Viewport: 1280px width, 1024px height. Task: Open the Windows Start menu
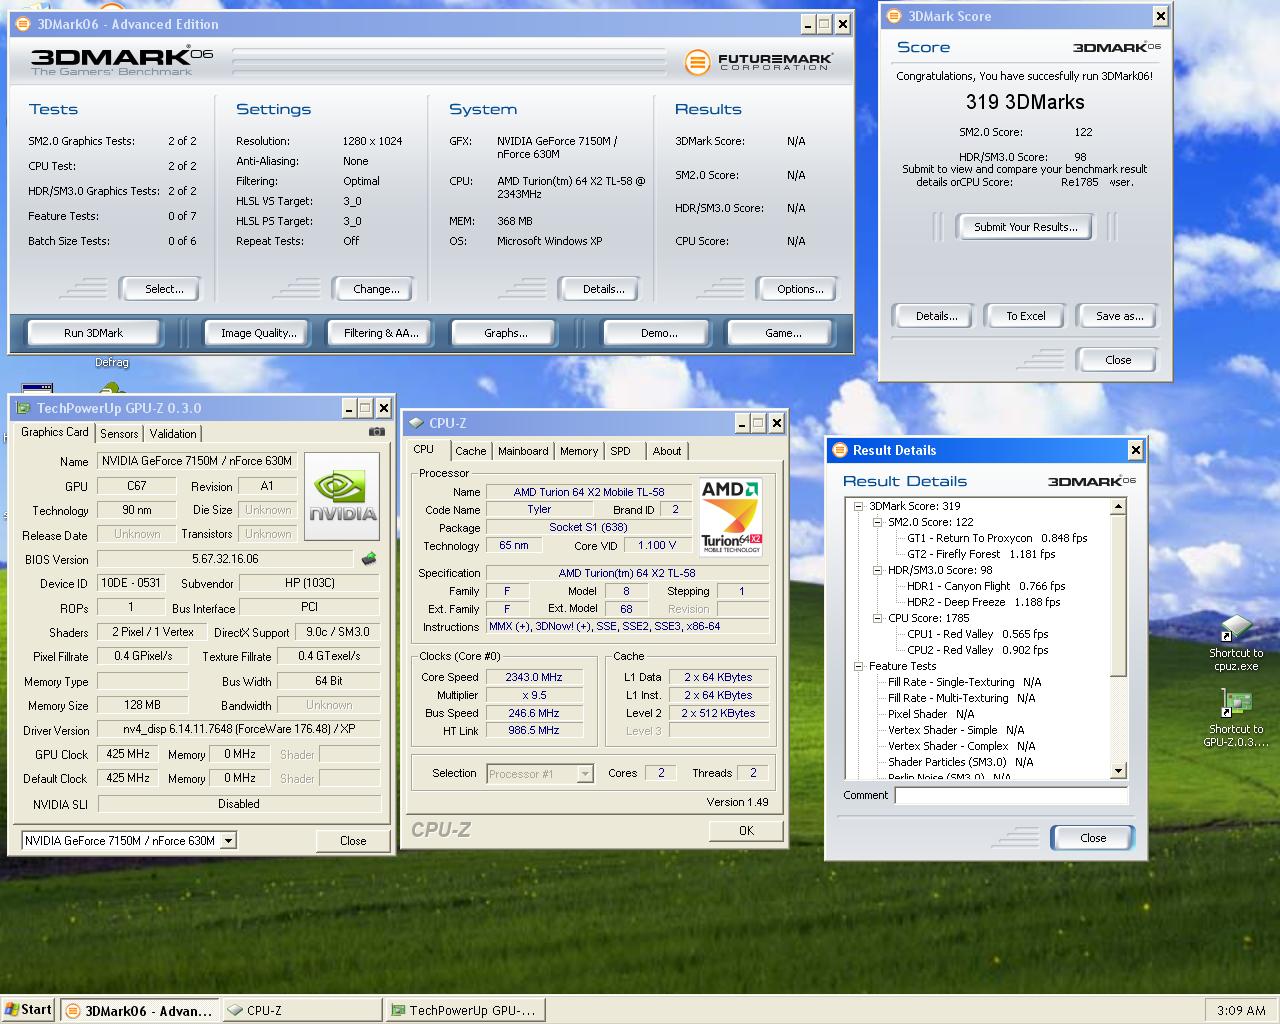coord(28,1010)
